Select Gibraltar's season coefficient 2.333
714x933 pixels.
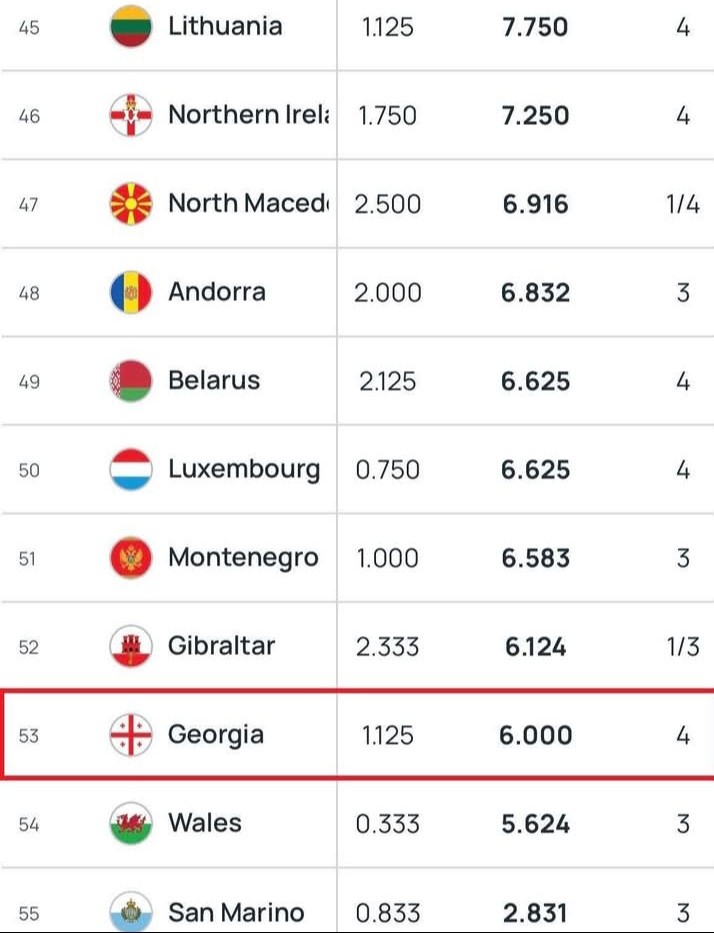tap(388, 647)
